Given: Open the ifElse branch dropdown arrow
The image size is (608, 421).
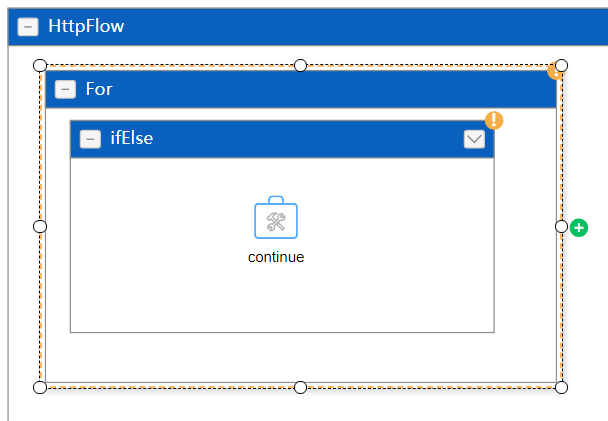Looking at the screenshot, I should click(x=474, y=139).
